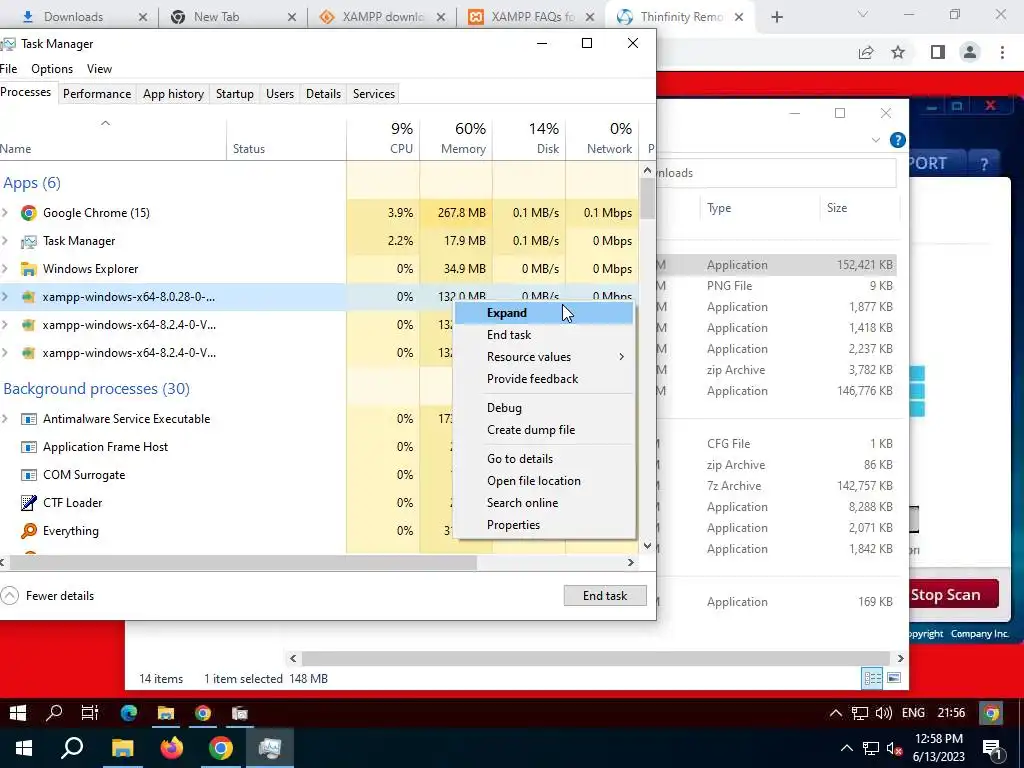
Task: Click the COM Surrogate process icon
Action: [x=28, y=475]
